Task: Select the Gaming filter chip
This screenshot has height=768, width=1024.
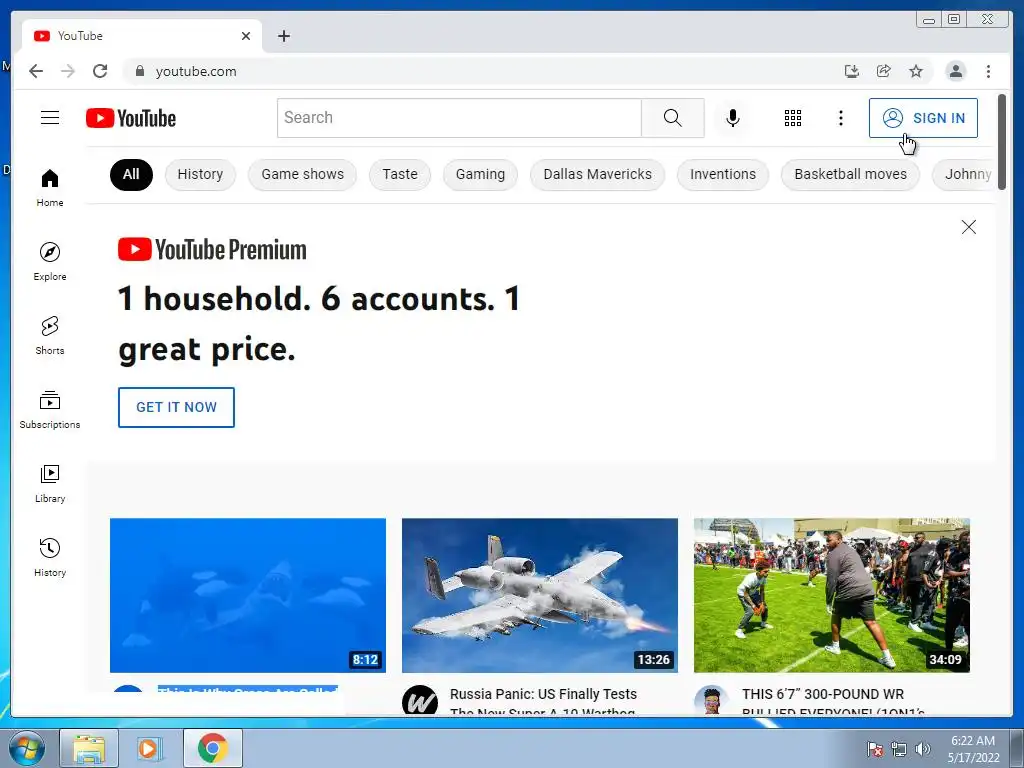Action: point(480,174)
